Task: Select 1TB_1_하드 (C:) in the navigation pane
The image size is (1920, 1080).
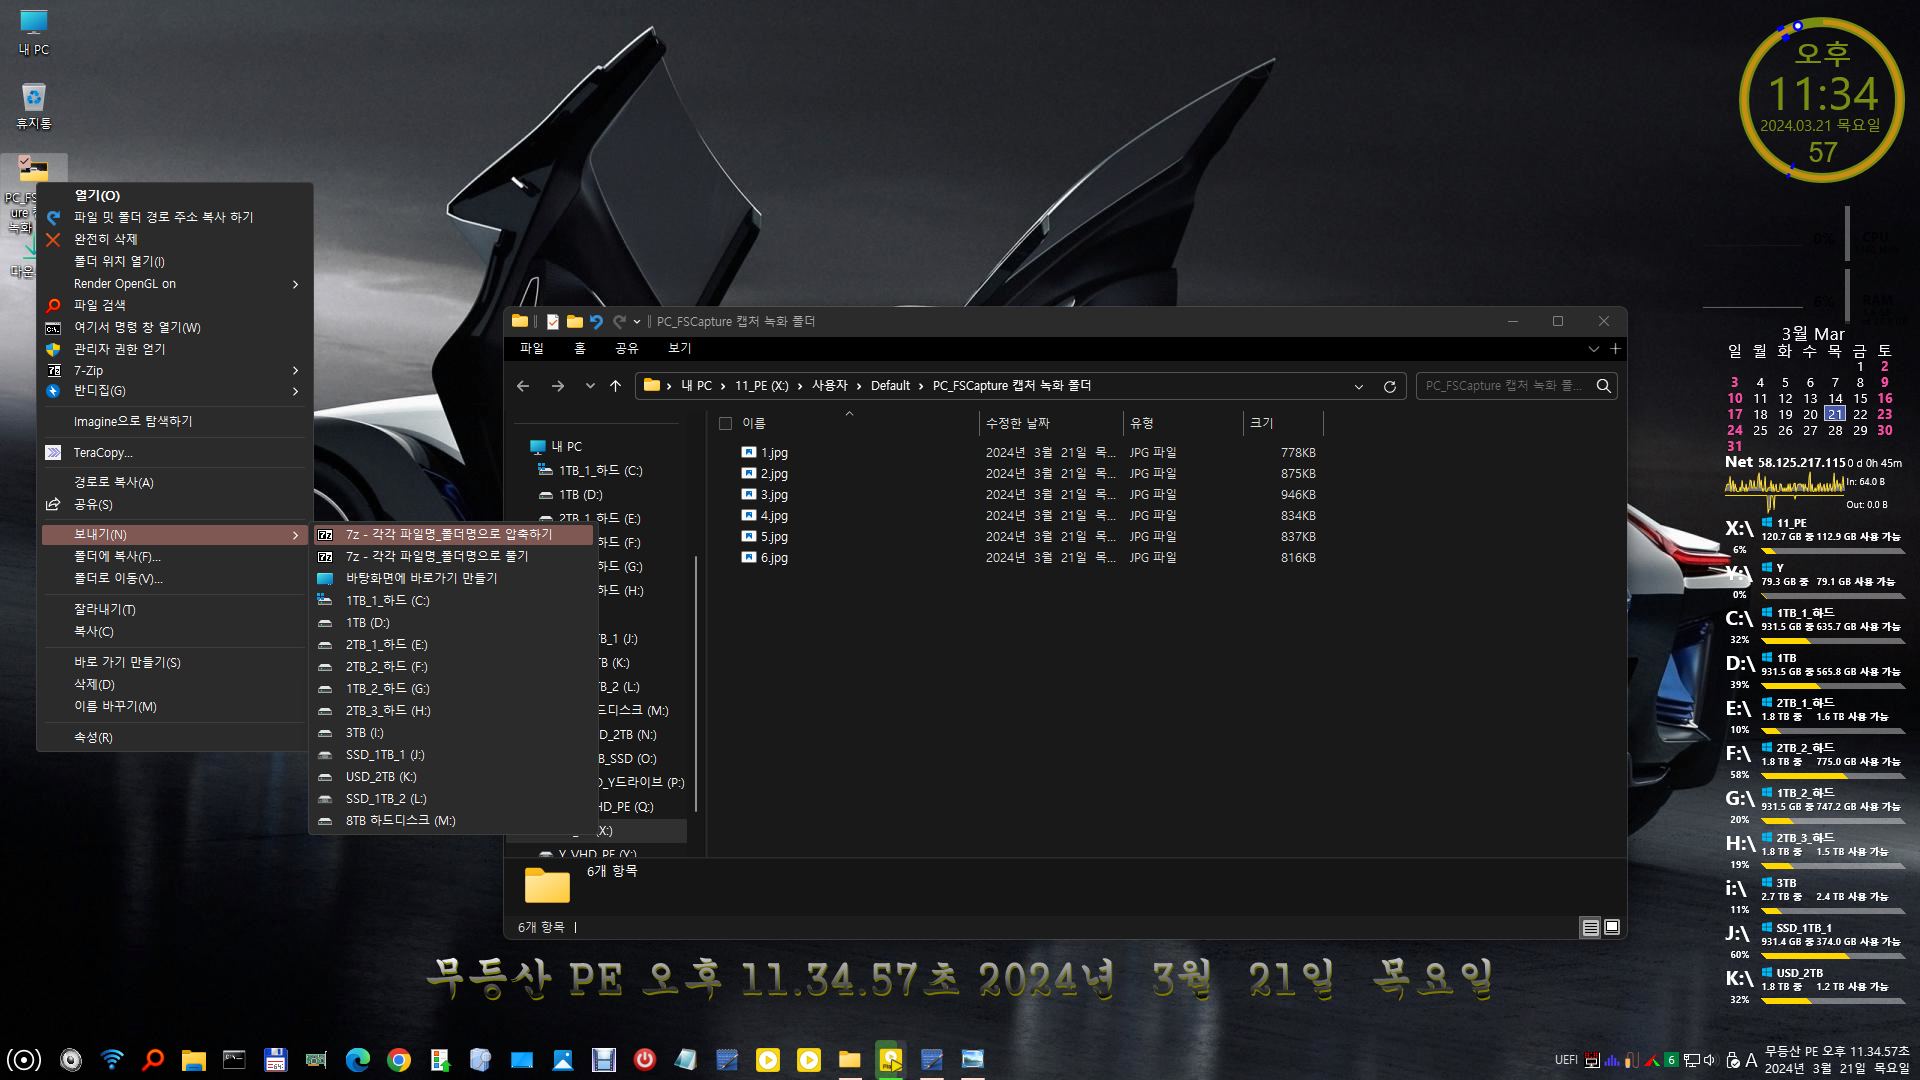Action: click(x=600, y=471)
